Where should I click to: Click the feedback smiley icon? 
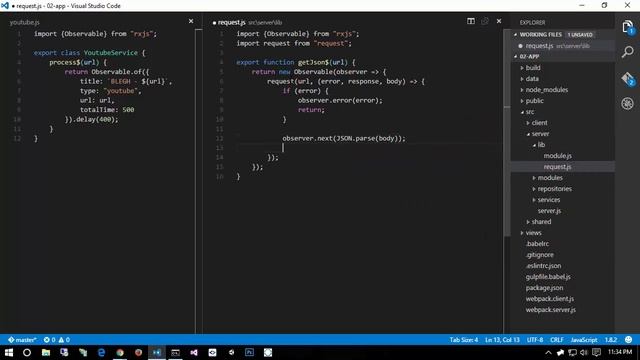pos(629,340)
